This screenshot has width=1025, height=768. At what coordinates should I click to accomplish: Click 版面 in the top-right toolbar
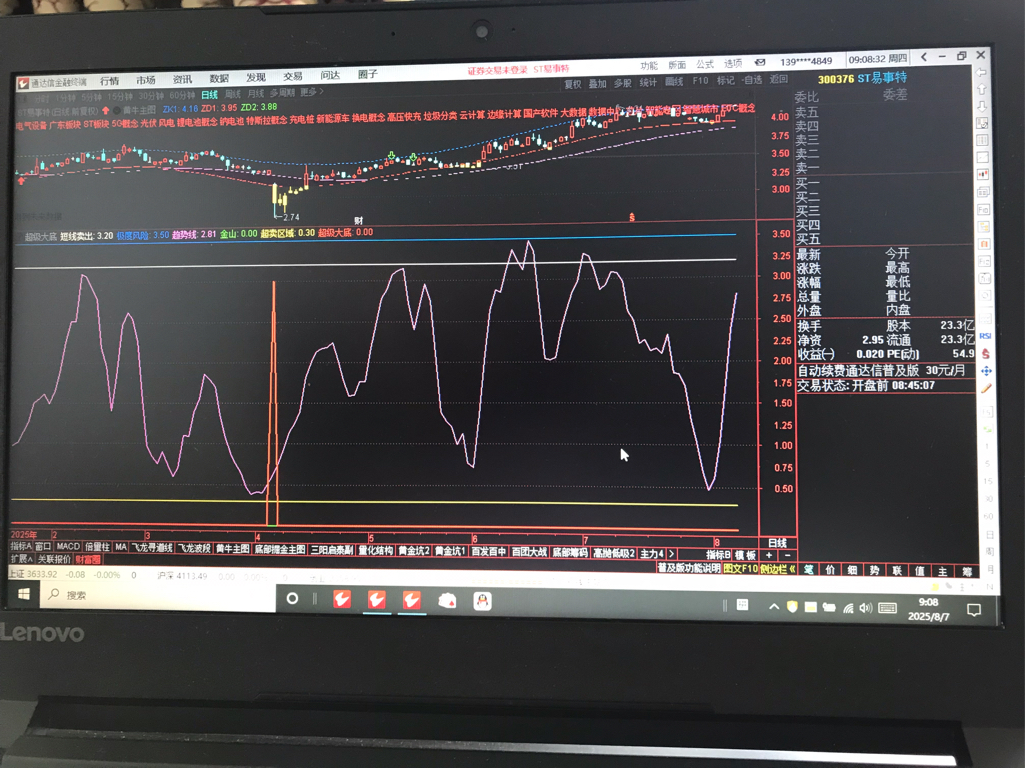677,65
